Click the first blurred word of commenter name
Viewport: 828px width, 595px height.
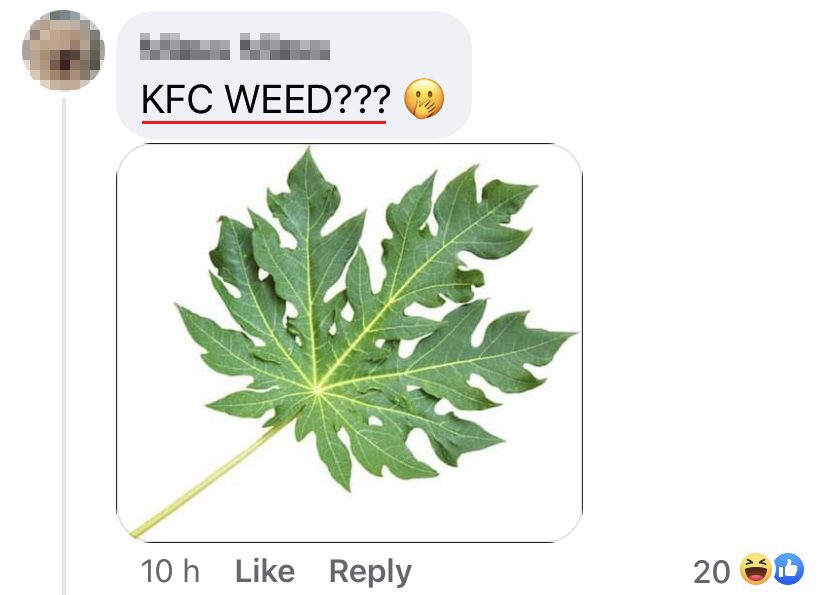pos(185,46)
